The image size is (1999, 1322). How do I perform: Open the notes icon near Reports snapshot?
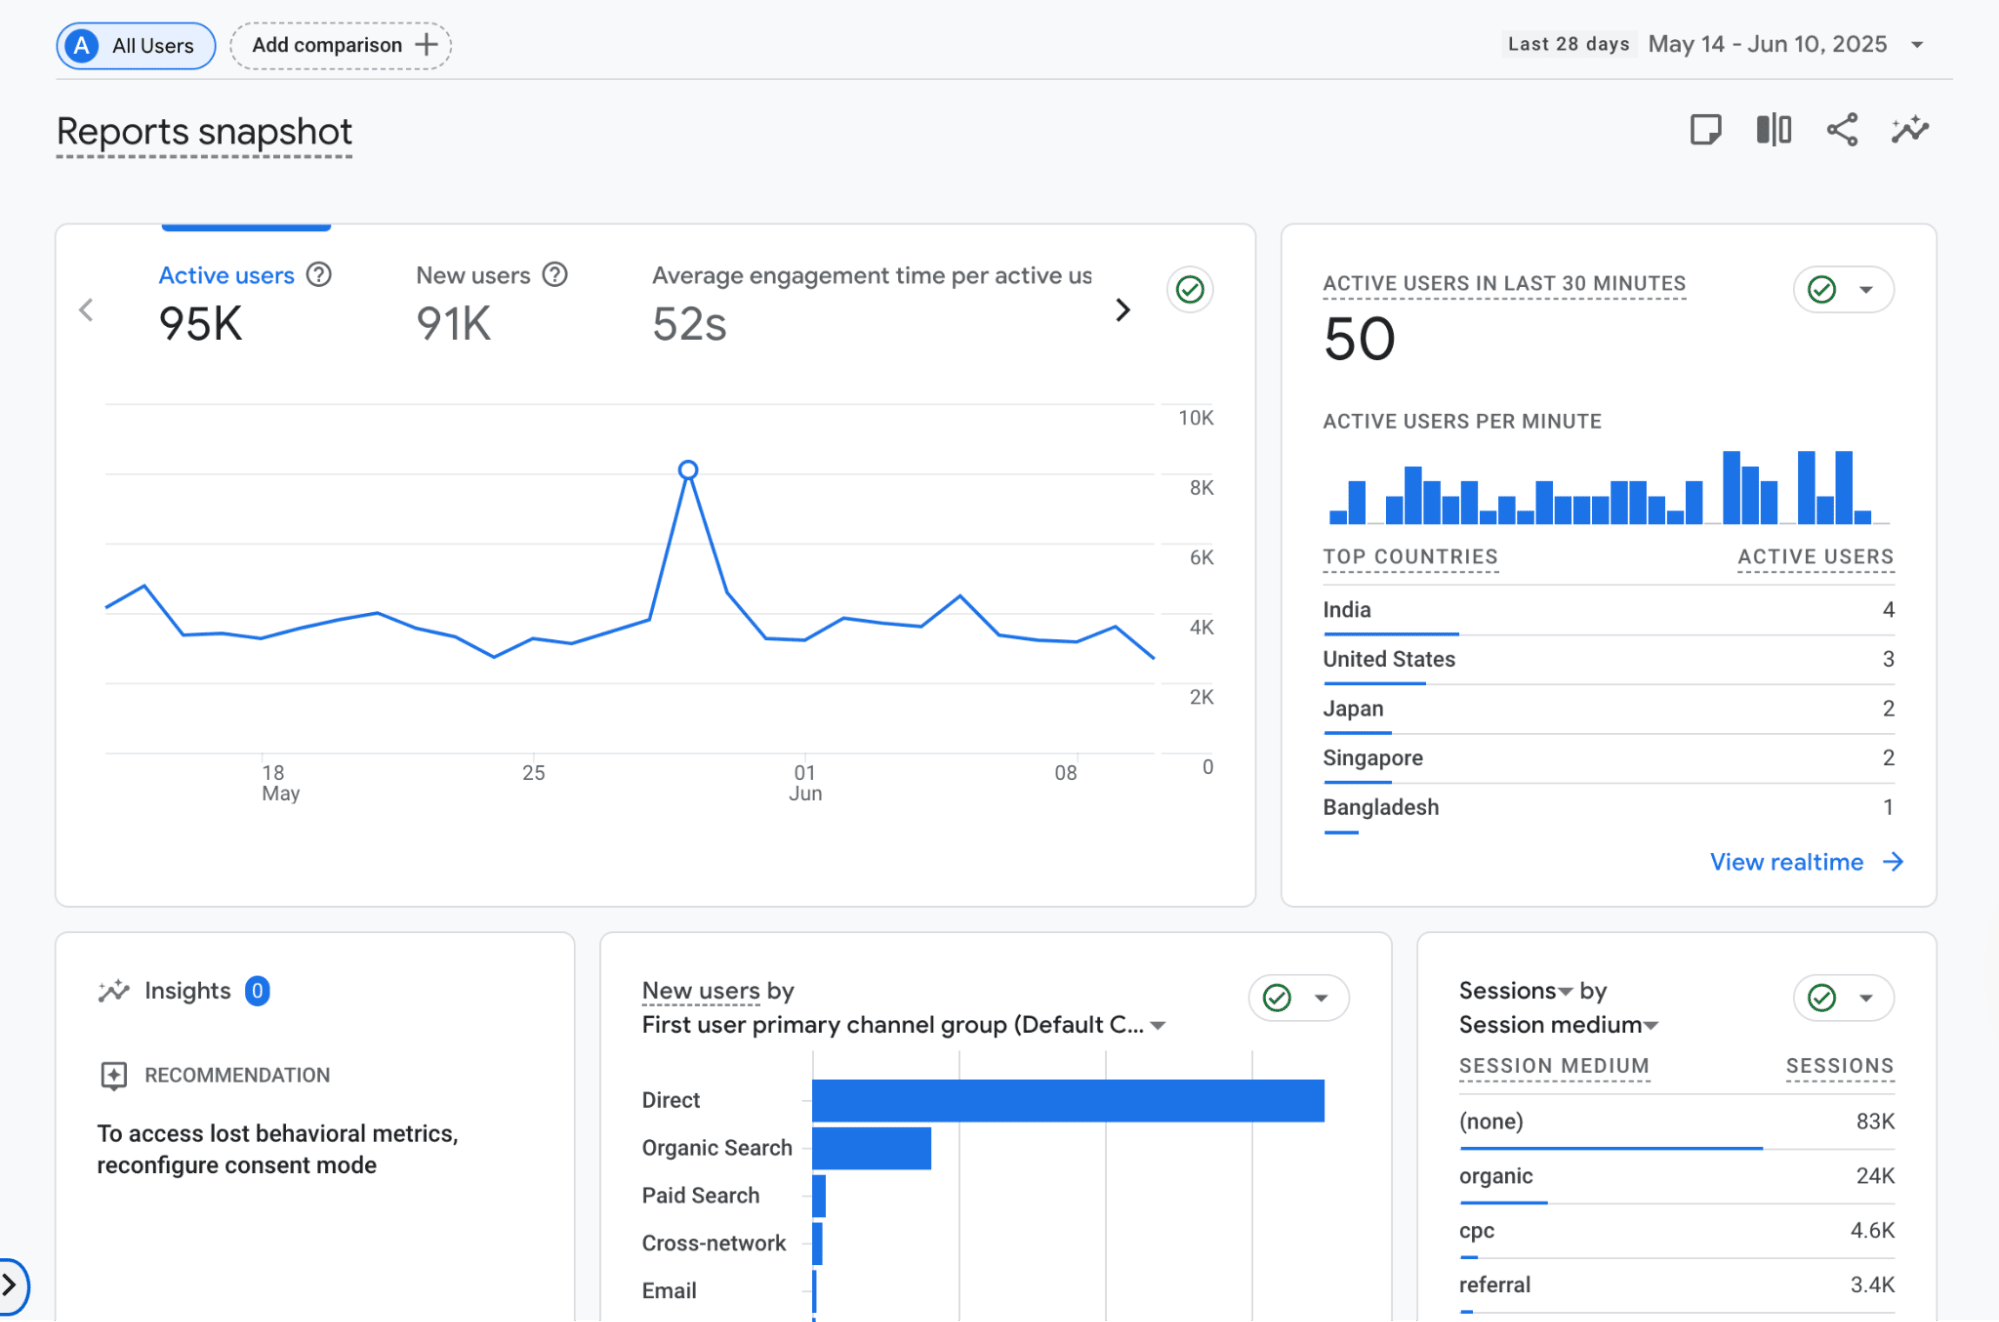coord(1705,130)
